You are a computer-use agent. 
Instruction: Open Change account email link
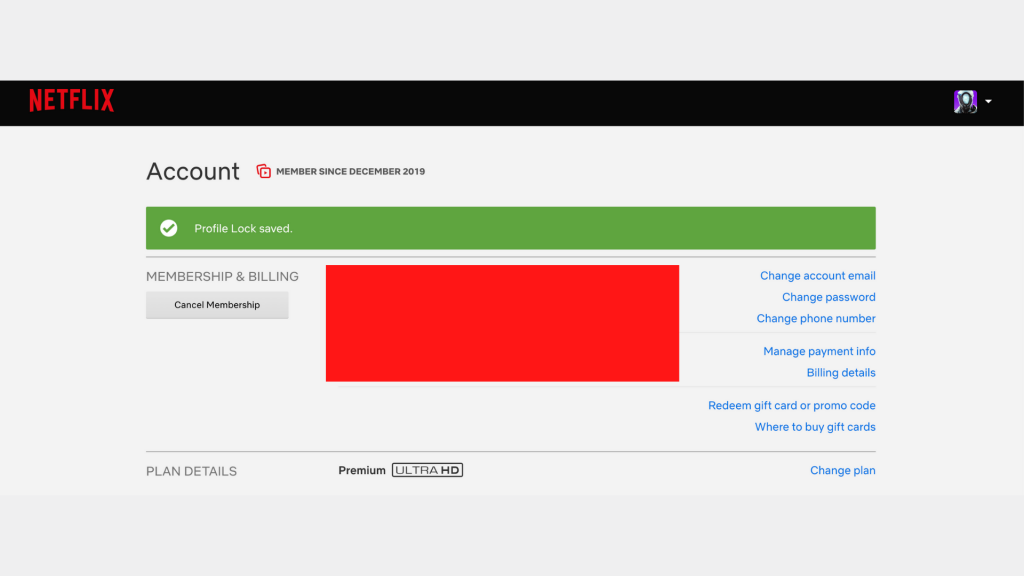coord(818,276)
